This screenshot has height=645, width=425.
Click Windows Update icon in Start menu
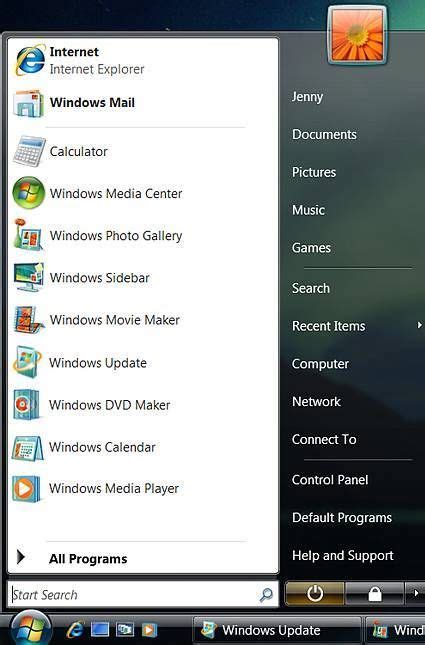click(x=28, y=362)
